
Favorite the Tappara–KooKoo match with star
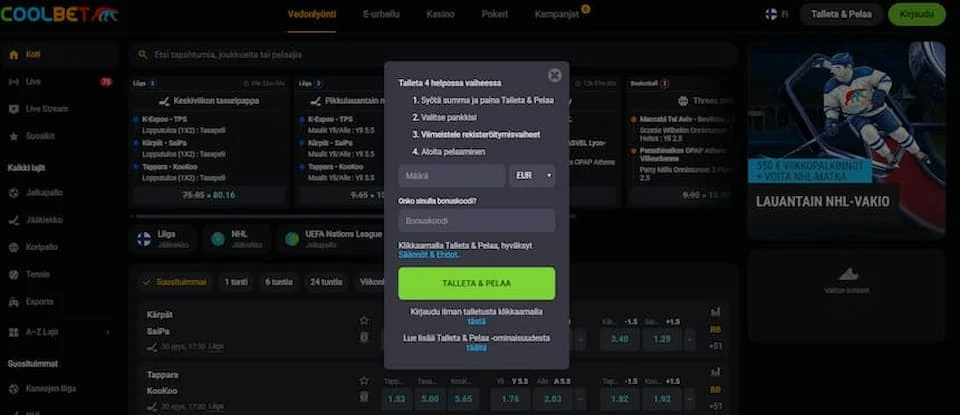tap(364, 381)
